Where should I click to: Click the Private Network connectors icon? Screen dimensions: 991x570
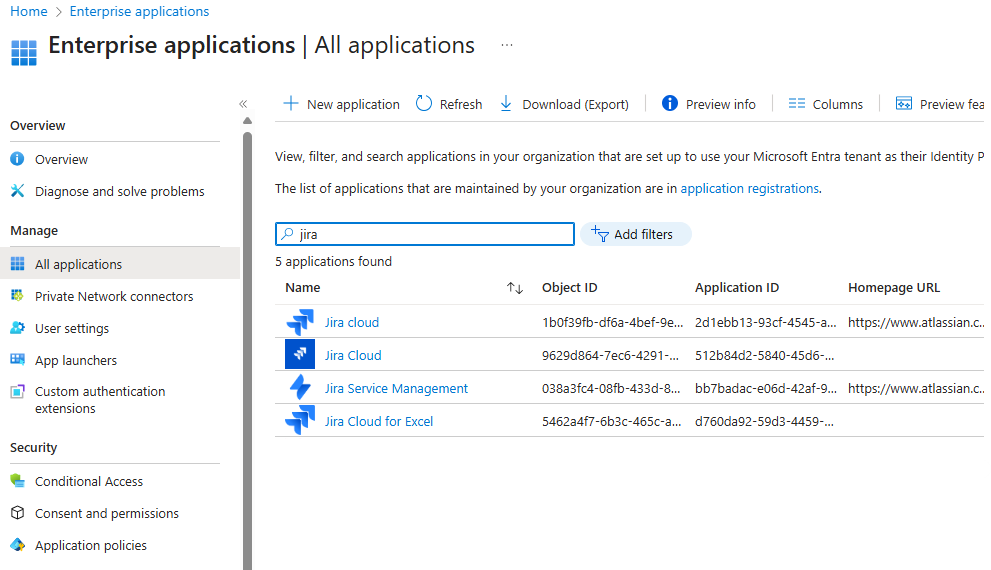tap(18, 295)
